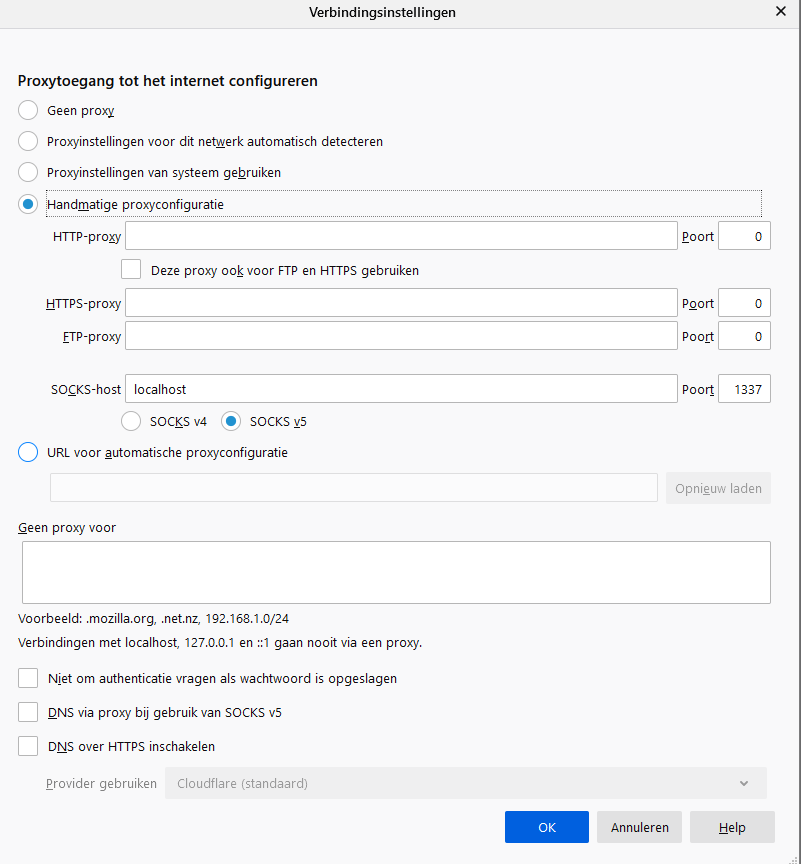The image size is (801, 864).
Task: Click the FTP-proxy address field
Action: (401, 336)
